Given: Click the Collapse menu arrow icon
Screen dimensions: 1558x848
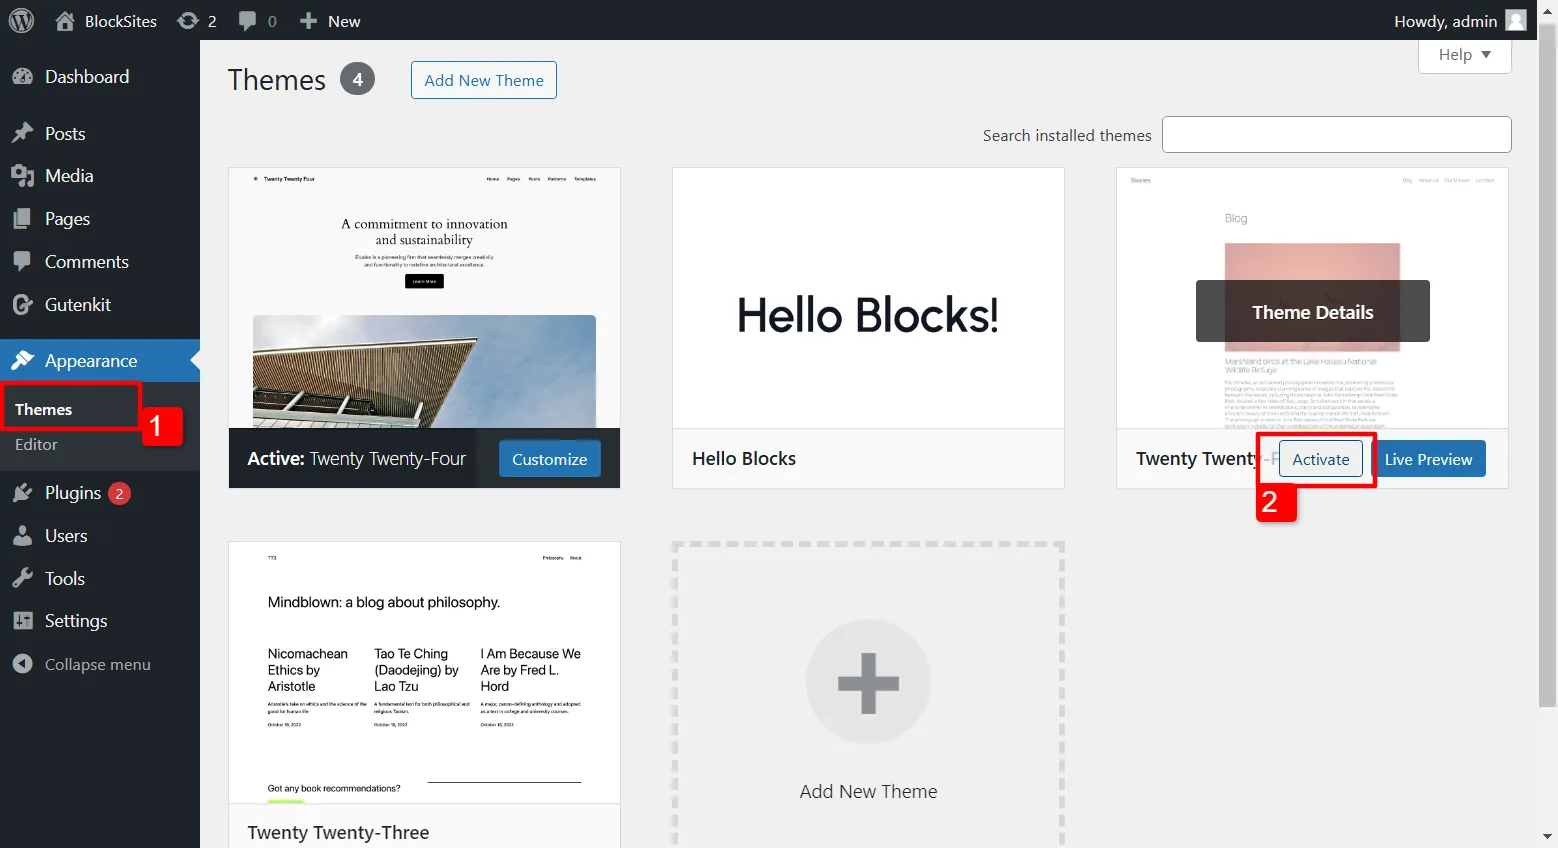Looking at the screenshot, I should pos(22,664).
